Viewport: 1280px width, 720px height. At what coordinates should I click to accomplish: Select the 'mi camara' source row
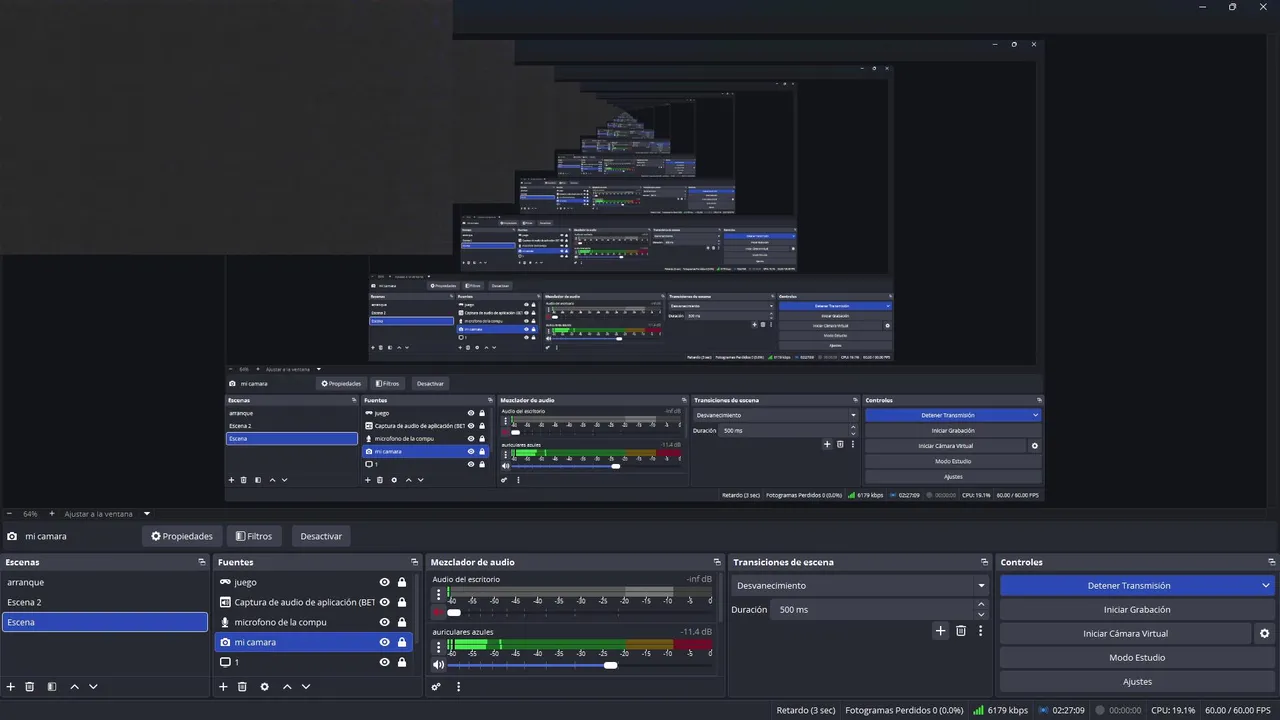[x=313, y=642]
